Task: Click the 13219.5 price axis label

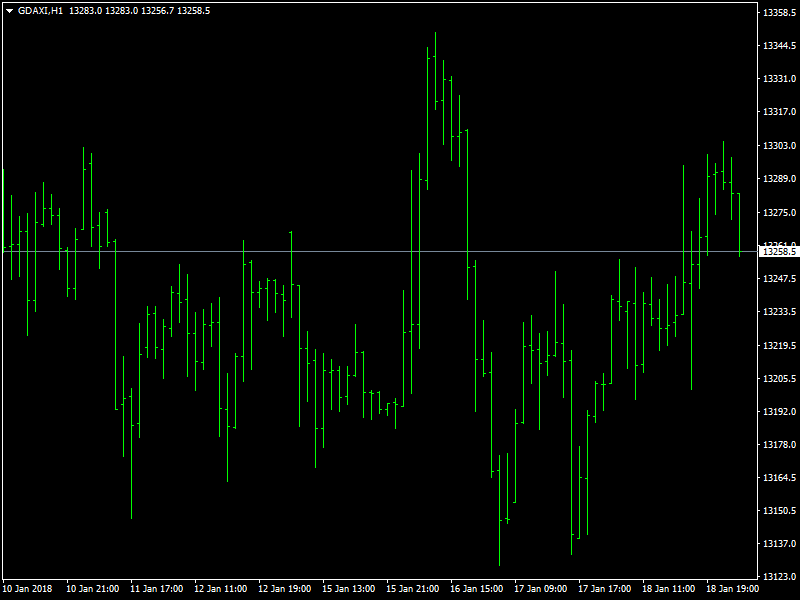Action: 779,345
